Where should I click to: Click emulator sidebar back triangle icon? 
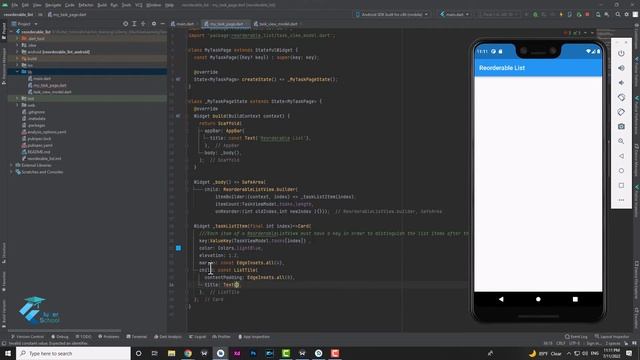621,156
